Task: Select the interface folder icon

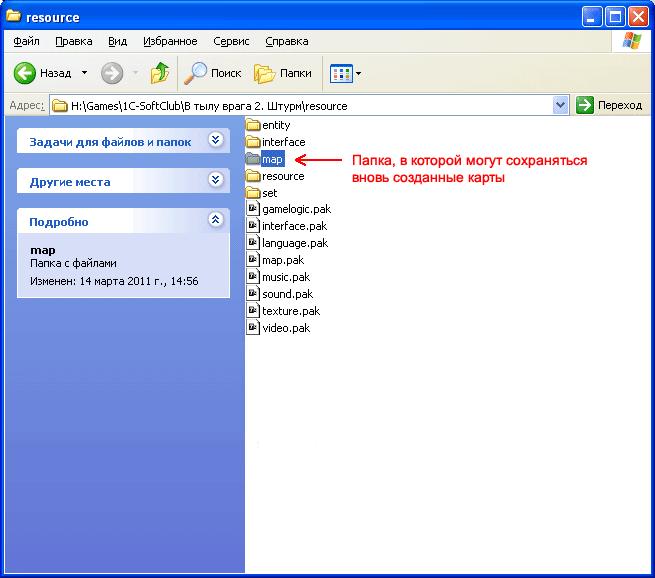Action: (x=253, y=142)
